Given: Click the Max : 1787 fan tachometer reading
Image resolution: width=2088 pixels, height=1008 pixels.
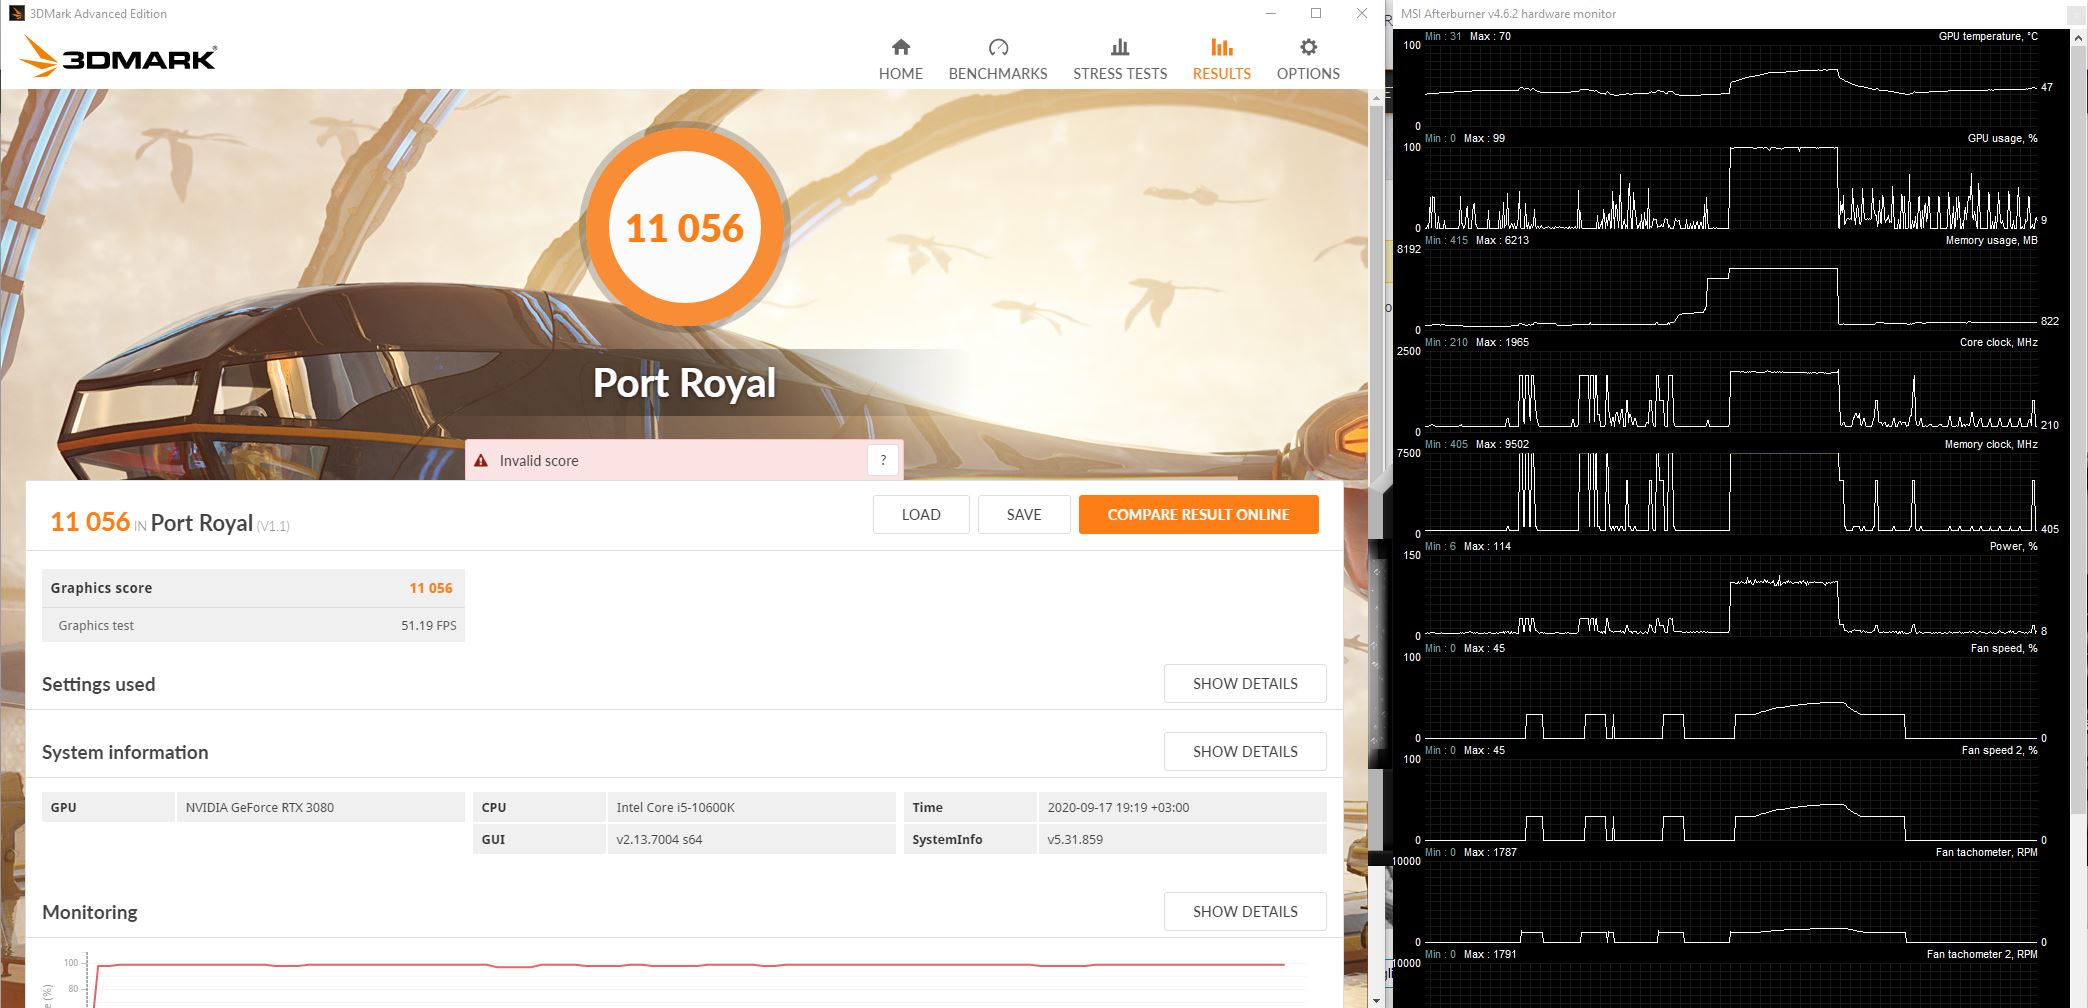Looking at the screenshot, I should click(x=1490, y=852).
